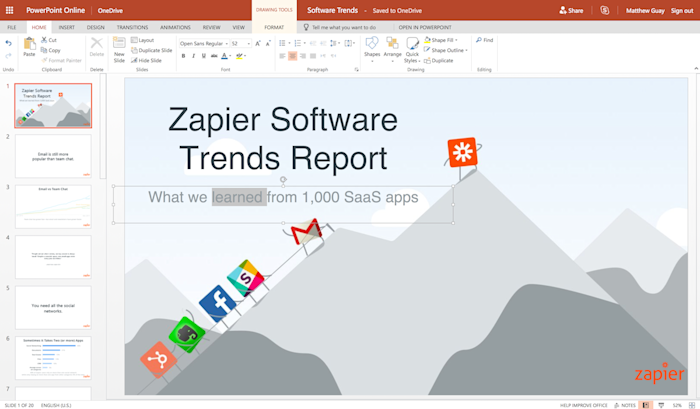This screenshot has width=700, height=409.
Task: Click the Delete slide icon
Action: click(x=96, y=47)
